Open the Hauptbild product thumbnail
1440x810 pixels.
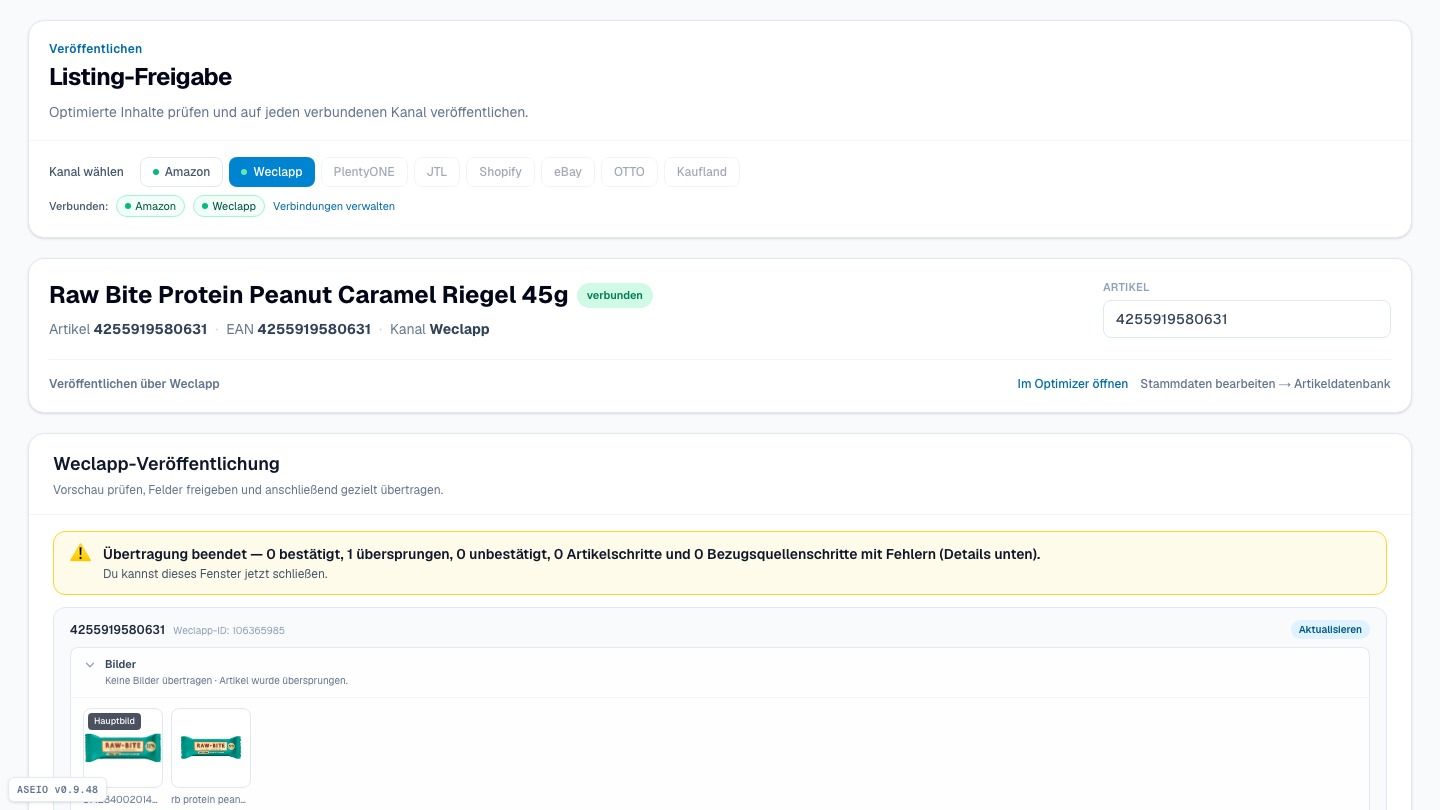123,748
